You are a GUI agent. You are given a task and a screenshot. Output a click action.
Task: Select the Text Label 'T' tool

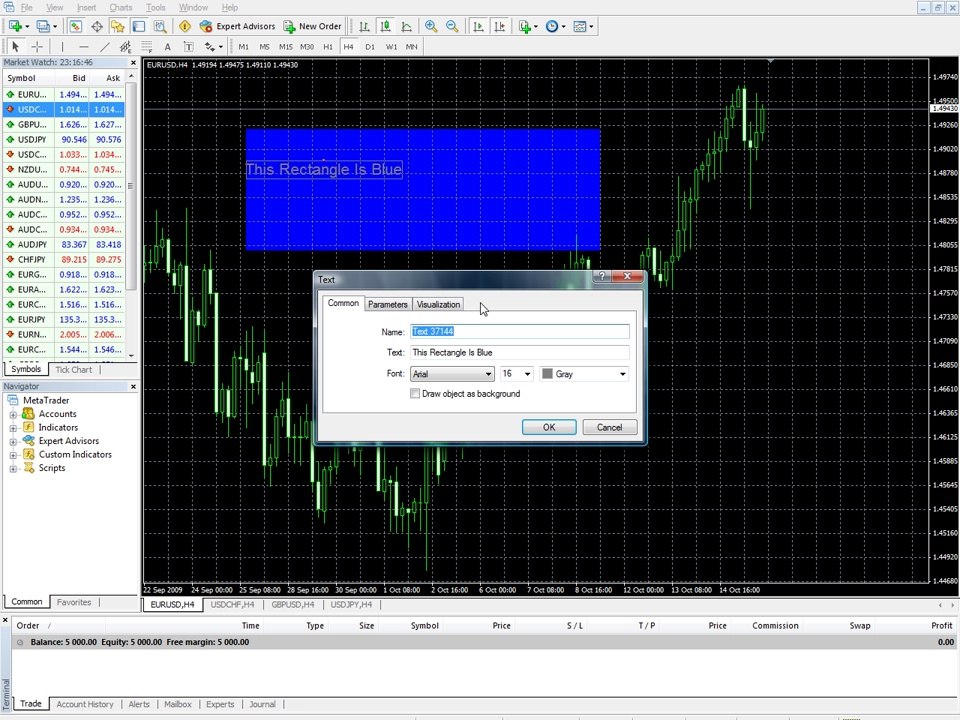click(x=189, y=47)
